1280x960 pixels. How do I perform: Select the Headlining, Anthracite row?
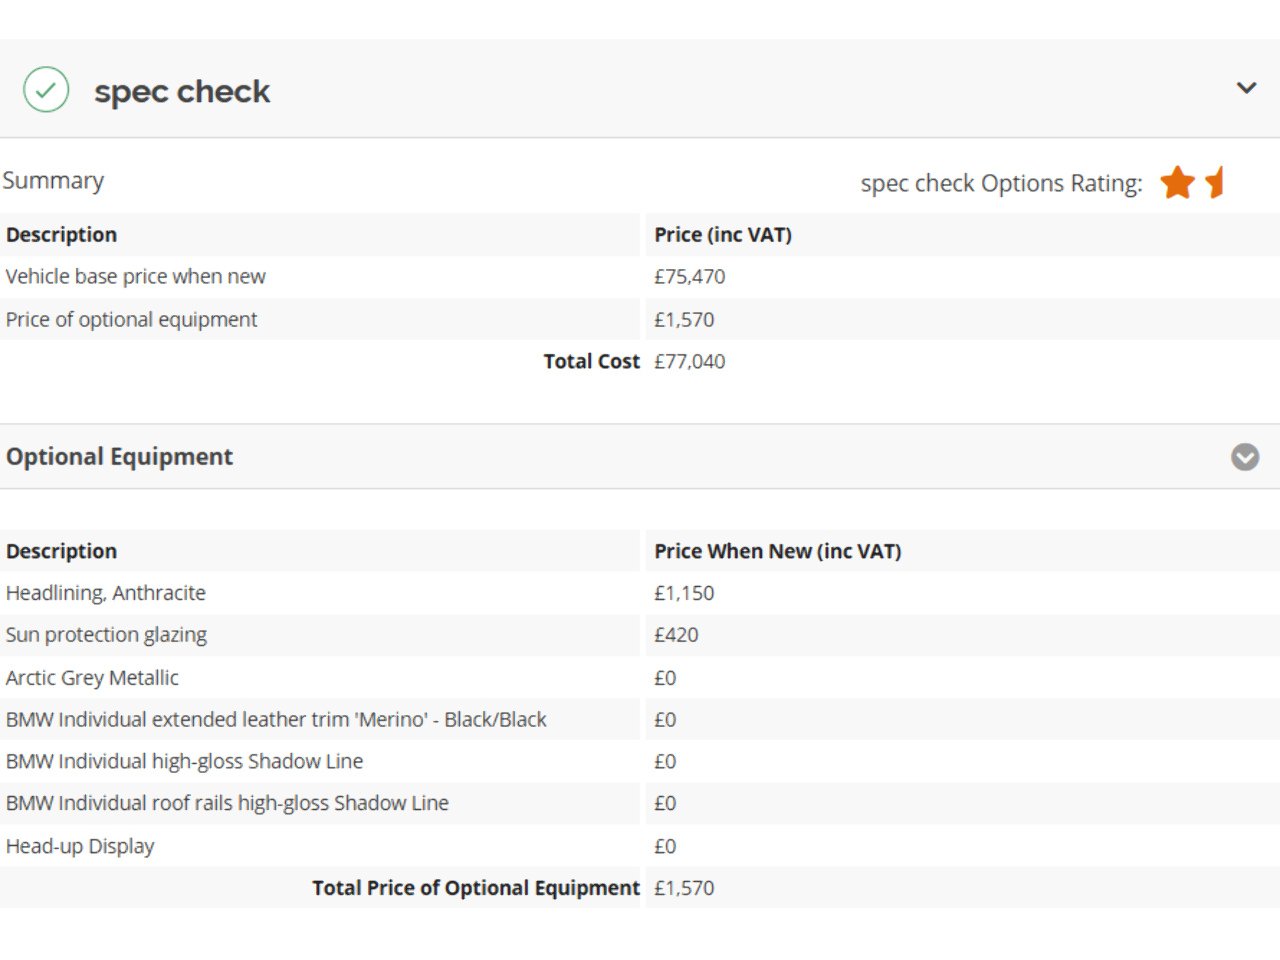[106, 593]
